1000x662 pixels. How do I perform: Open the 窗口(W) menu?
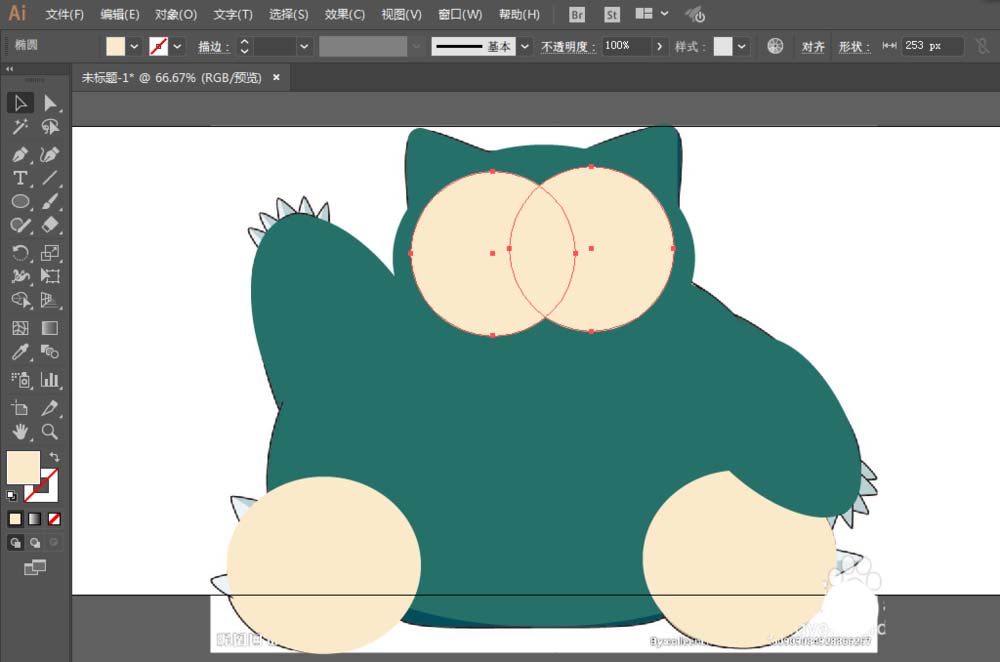460,14
